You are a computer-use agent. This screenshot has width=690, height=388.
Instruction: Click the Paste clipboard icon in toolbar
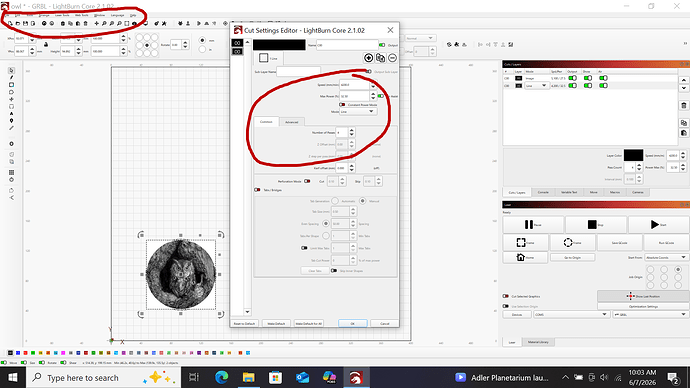(78, 23)
